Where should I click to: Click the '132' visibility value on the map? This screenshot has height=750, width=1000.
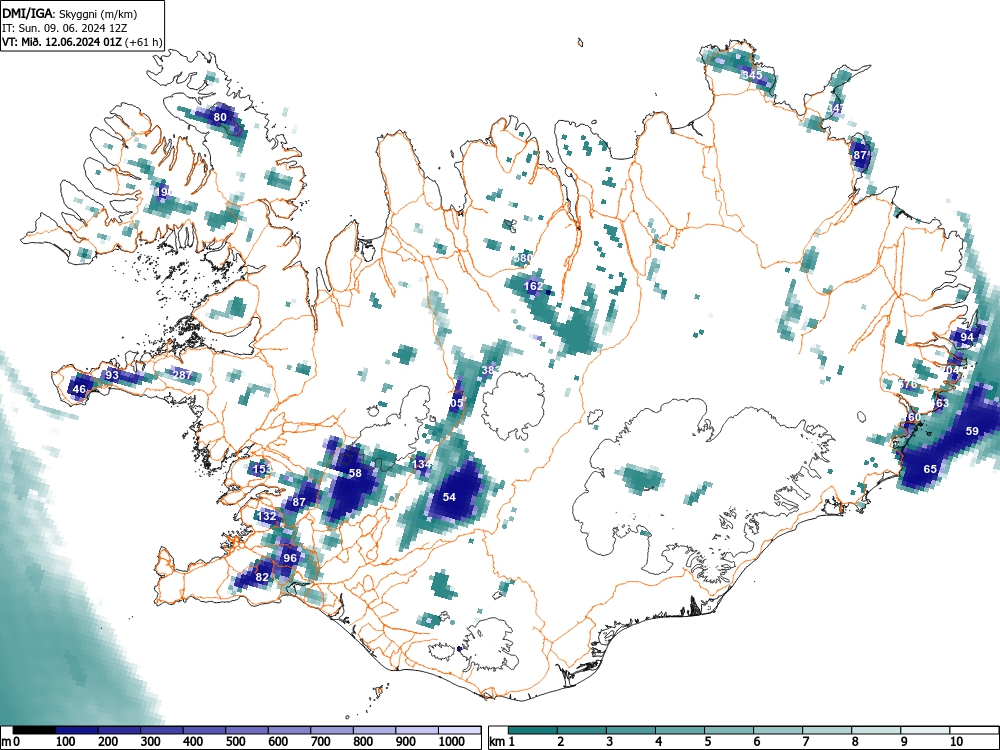pyautogui.click(x=267, y=517)
